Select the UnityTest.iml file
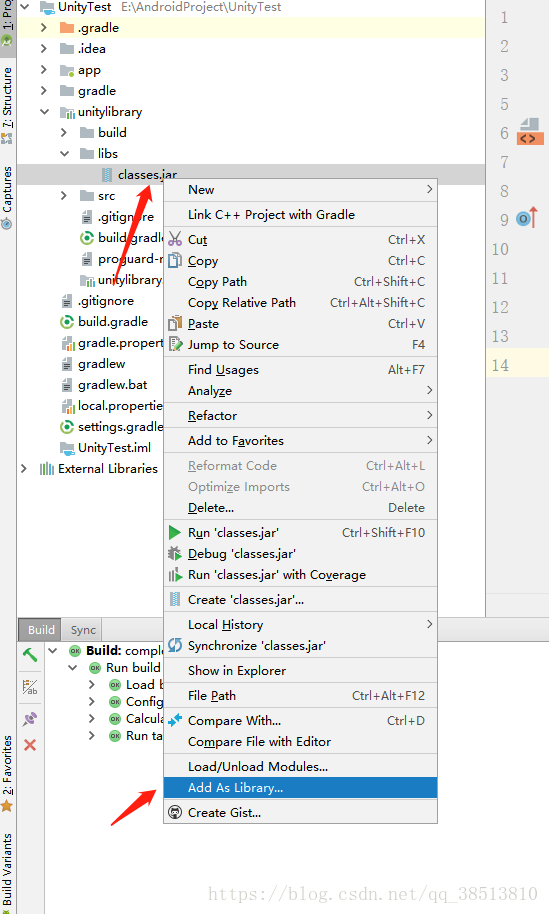The image size is (549, 914). click(114, 448)
